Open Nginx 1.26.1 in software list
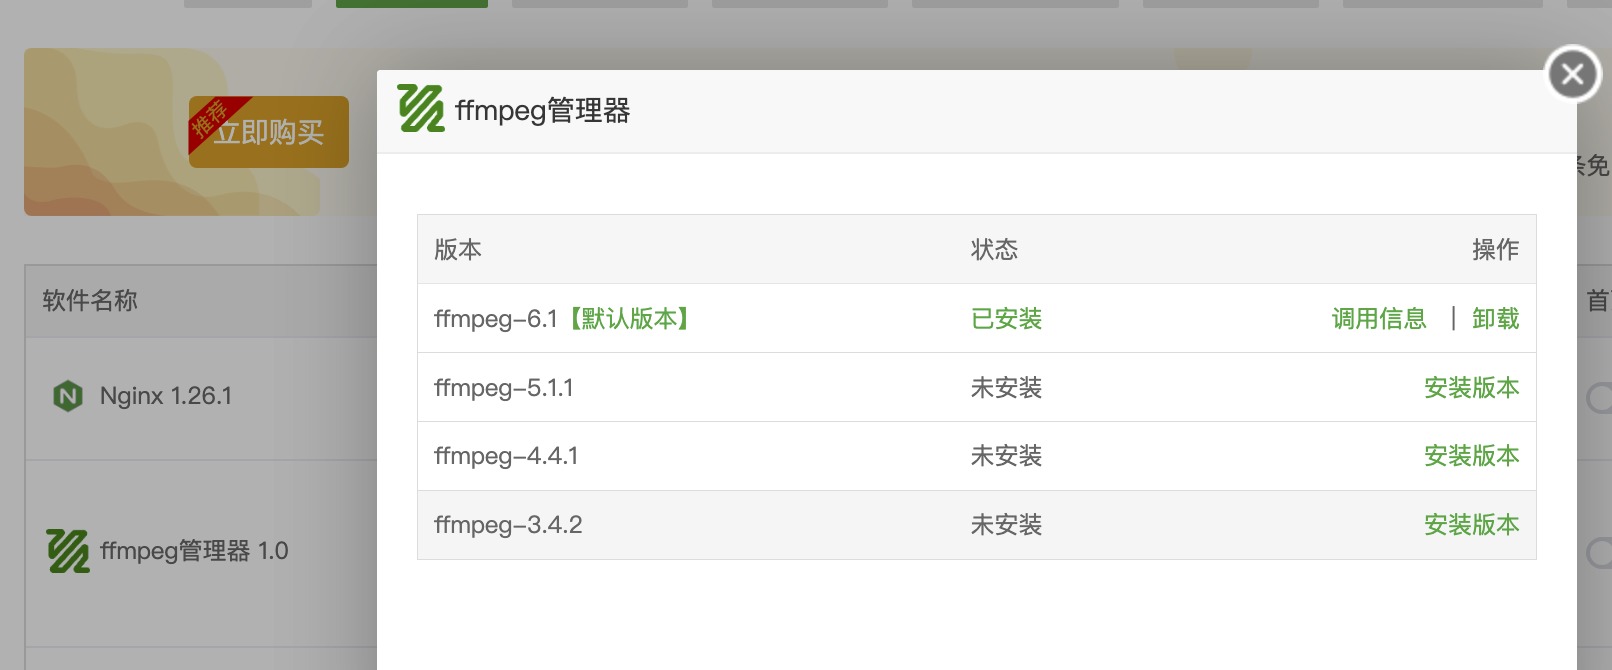 (x=166, y=396)
